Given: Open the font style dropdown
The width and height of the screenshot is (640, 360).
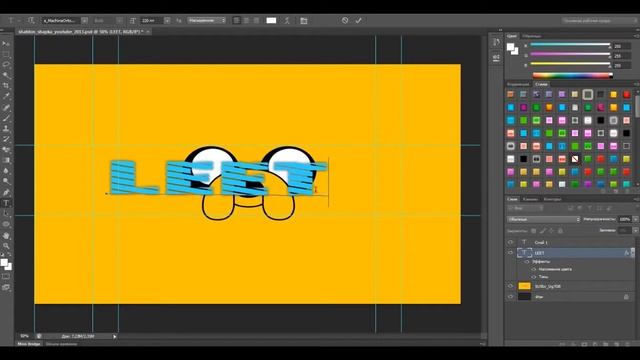Looking at the screenshot, I should tap(119, 20).
